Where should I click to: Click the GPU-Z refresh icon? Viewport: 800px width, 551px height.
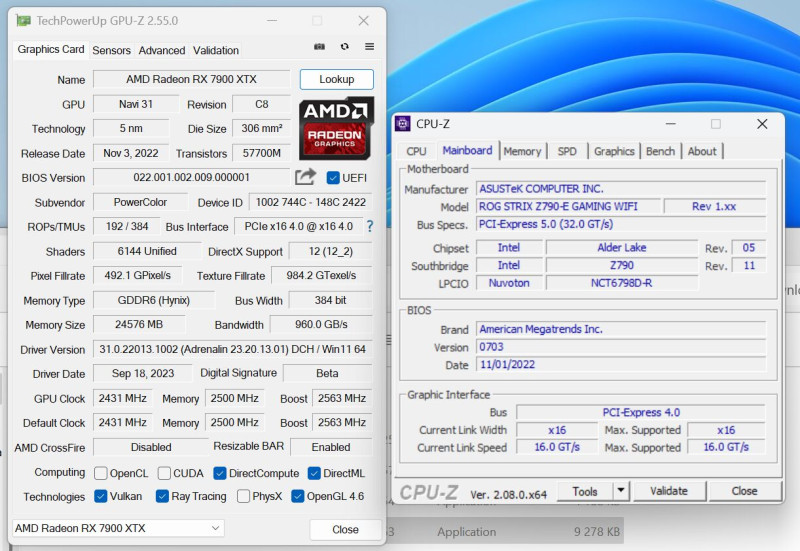(345, 46)
